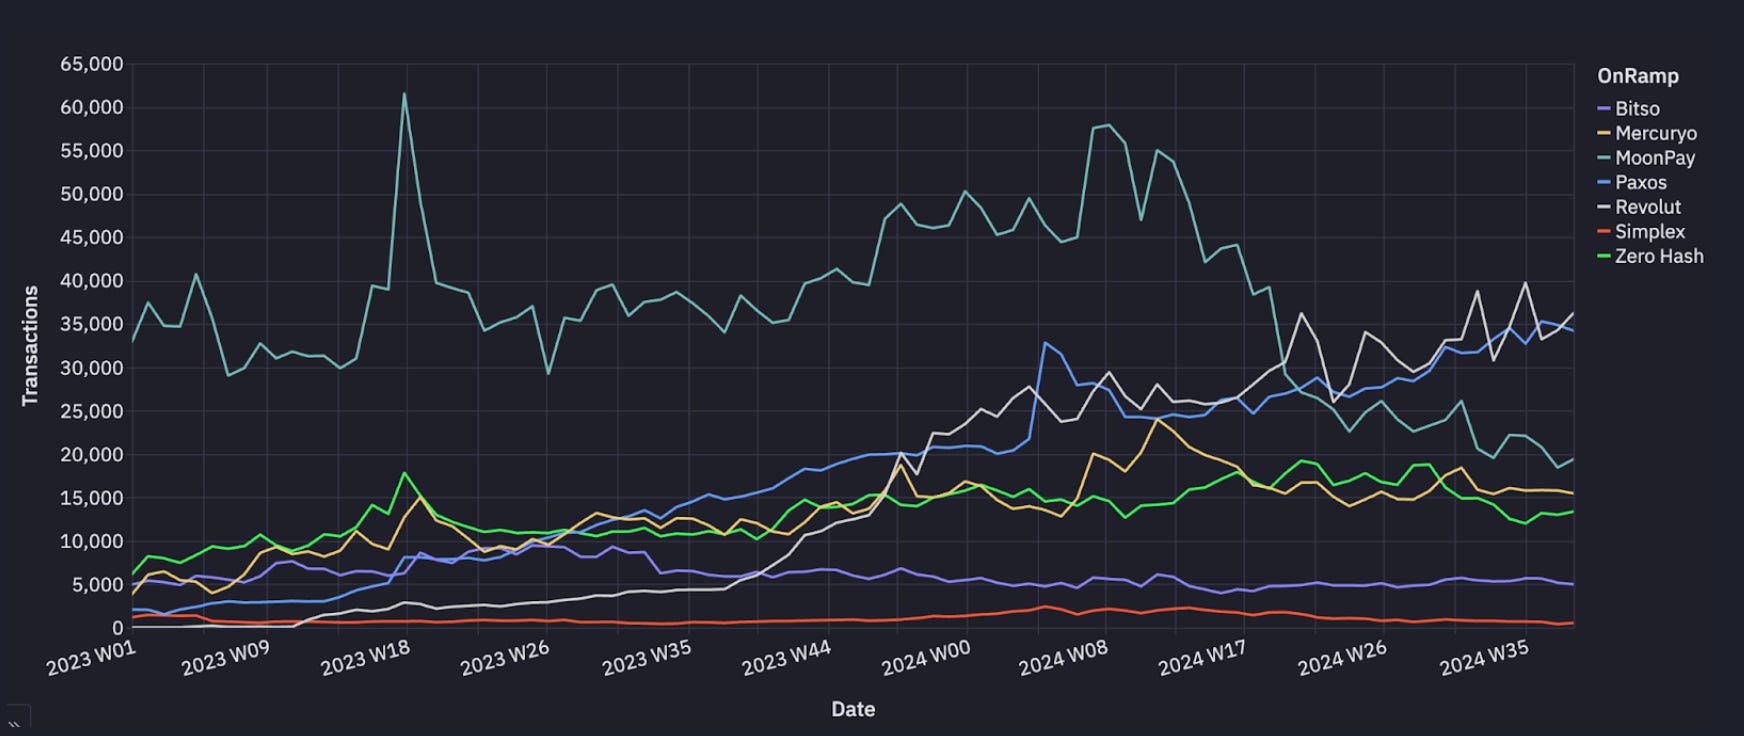
Task: Click the OnRamp legend title
Action: [1638, 76]
